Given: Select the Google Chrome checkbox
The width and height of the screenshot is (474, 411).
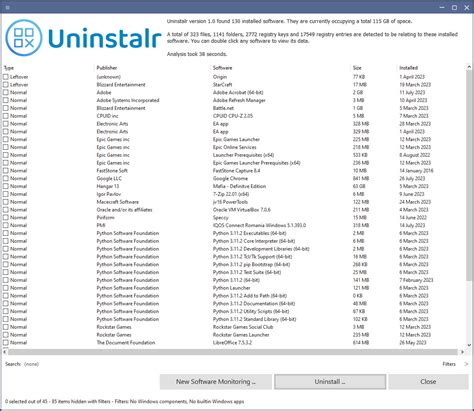Looking at the screenshot, I should pyautogui.click(x=6, y=178).
